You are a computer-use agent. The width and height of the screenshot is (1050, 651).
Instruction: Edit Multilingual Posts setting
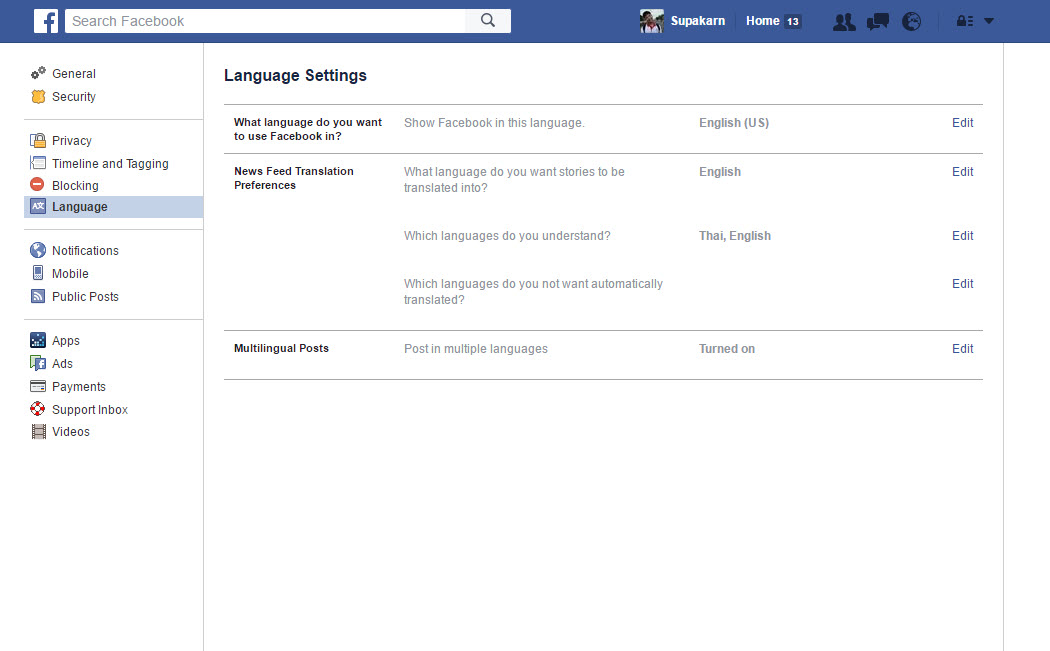[962, 349]
